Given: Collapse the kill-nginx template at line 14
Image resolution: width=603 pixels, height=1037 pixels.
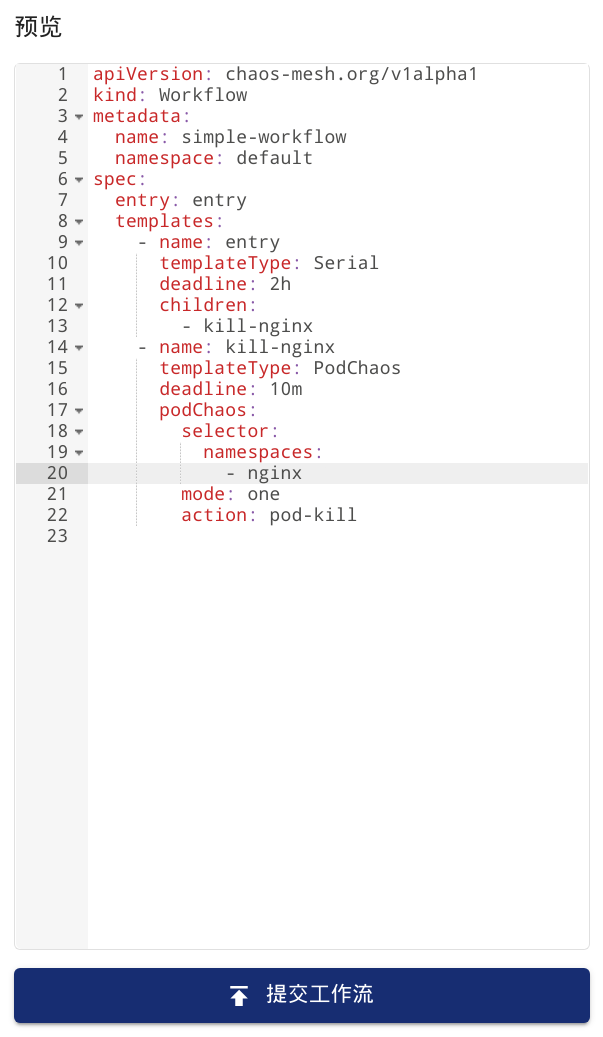Looking at the screenshot, I should point(79,347).
